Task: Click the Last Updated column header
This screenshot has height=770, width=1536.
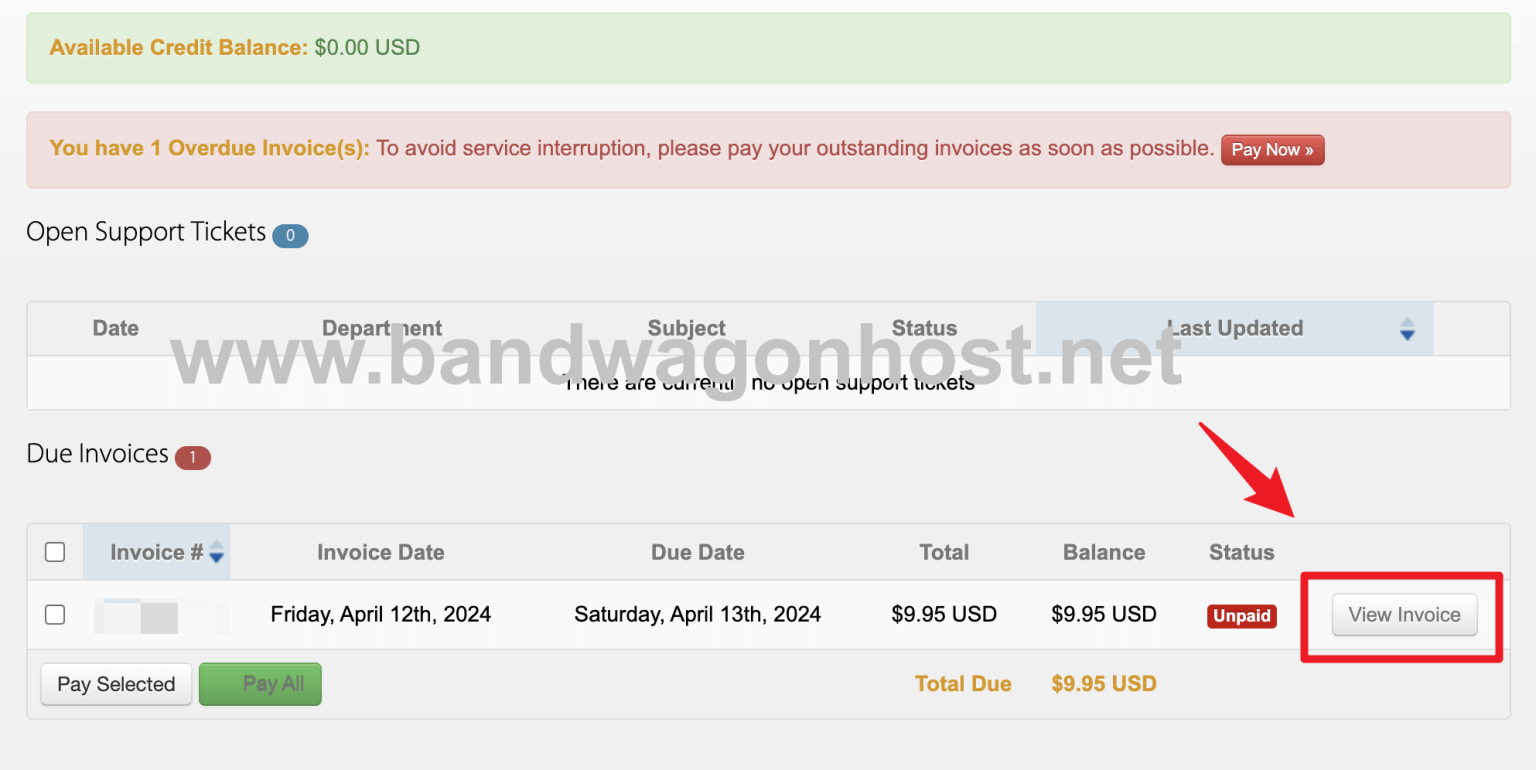Action: [1234, 328]
